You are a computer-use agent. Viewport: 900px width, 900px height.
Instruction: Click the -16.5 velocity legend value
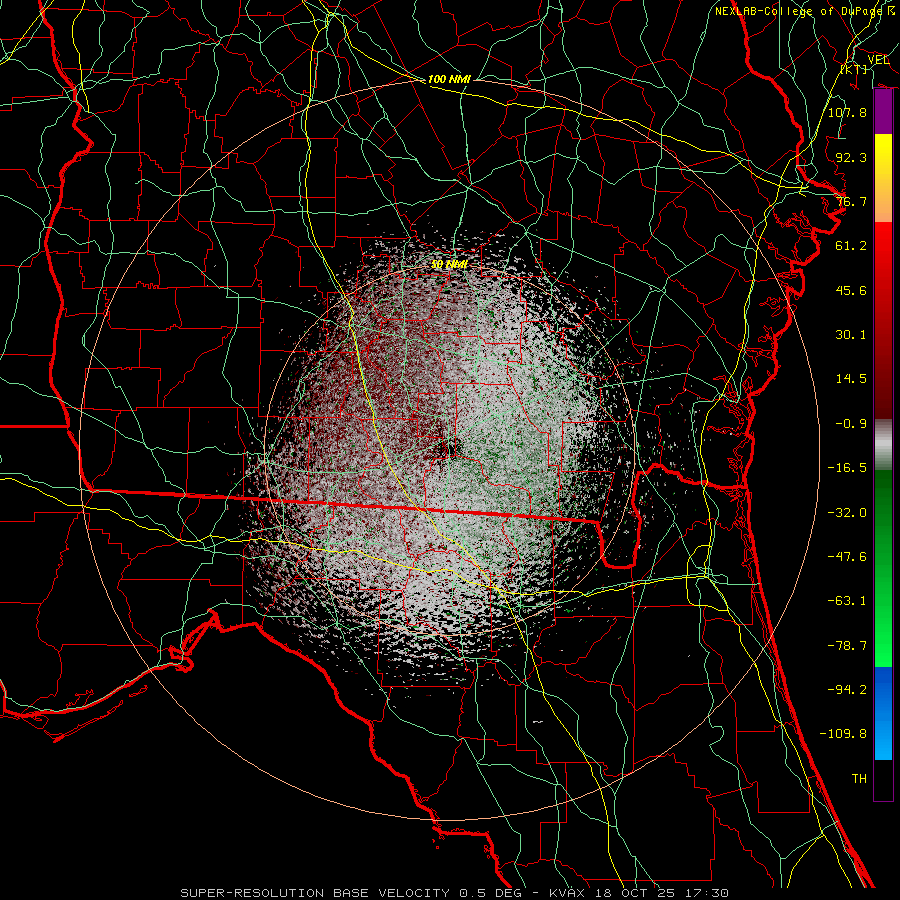847,468
